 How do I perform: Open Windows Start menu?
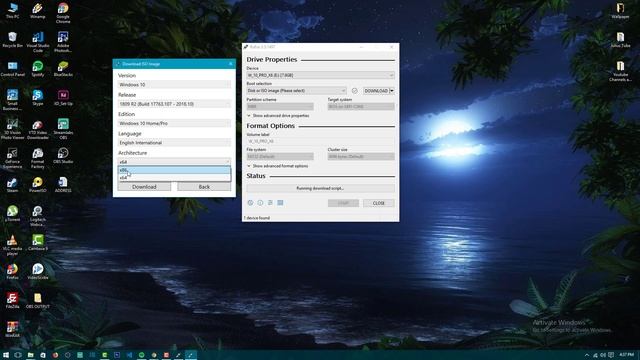click(6, 355)
